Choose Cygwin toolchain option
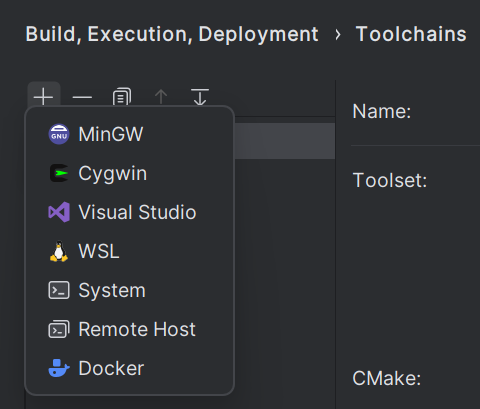Screen dimensions: 480x409 pyautogui.click(x=130, y=173)
